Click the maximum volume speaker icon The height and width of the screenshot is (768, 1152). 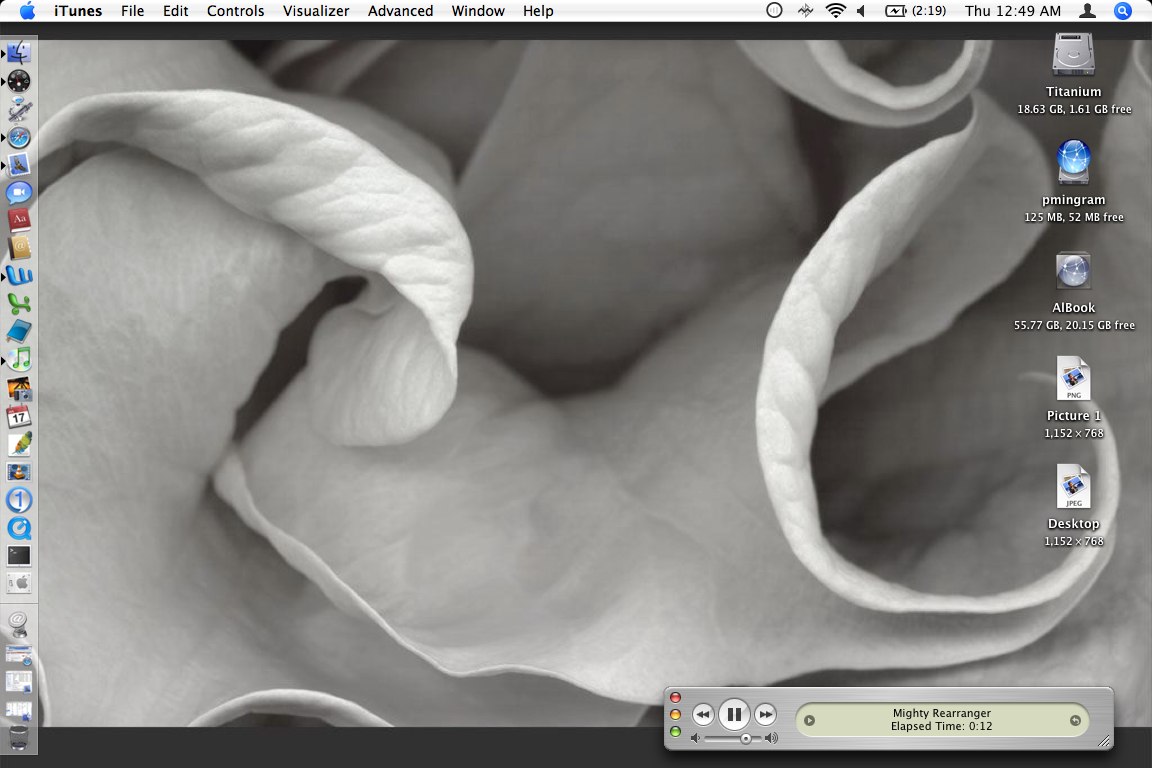[771, 738]
